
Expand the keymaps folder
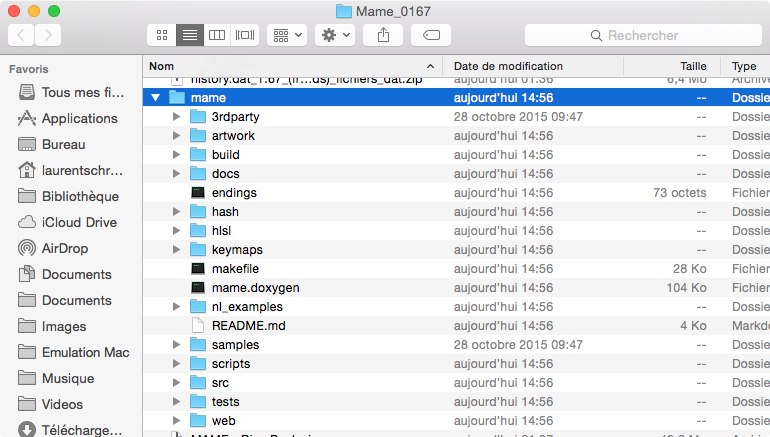click(x=176, y=250)
